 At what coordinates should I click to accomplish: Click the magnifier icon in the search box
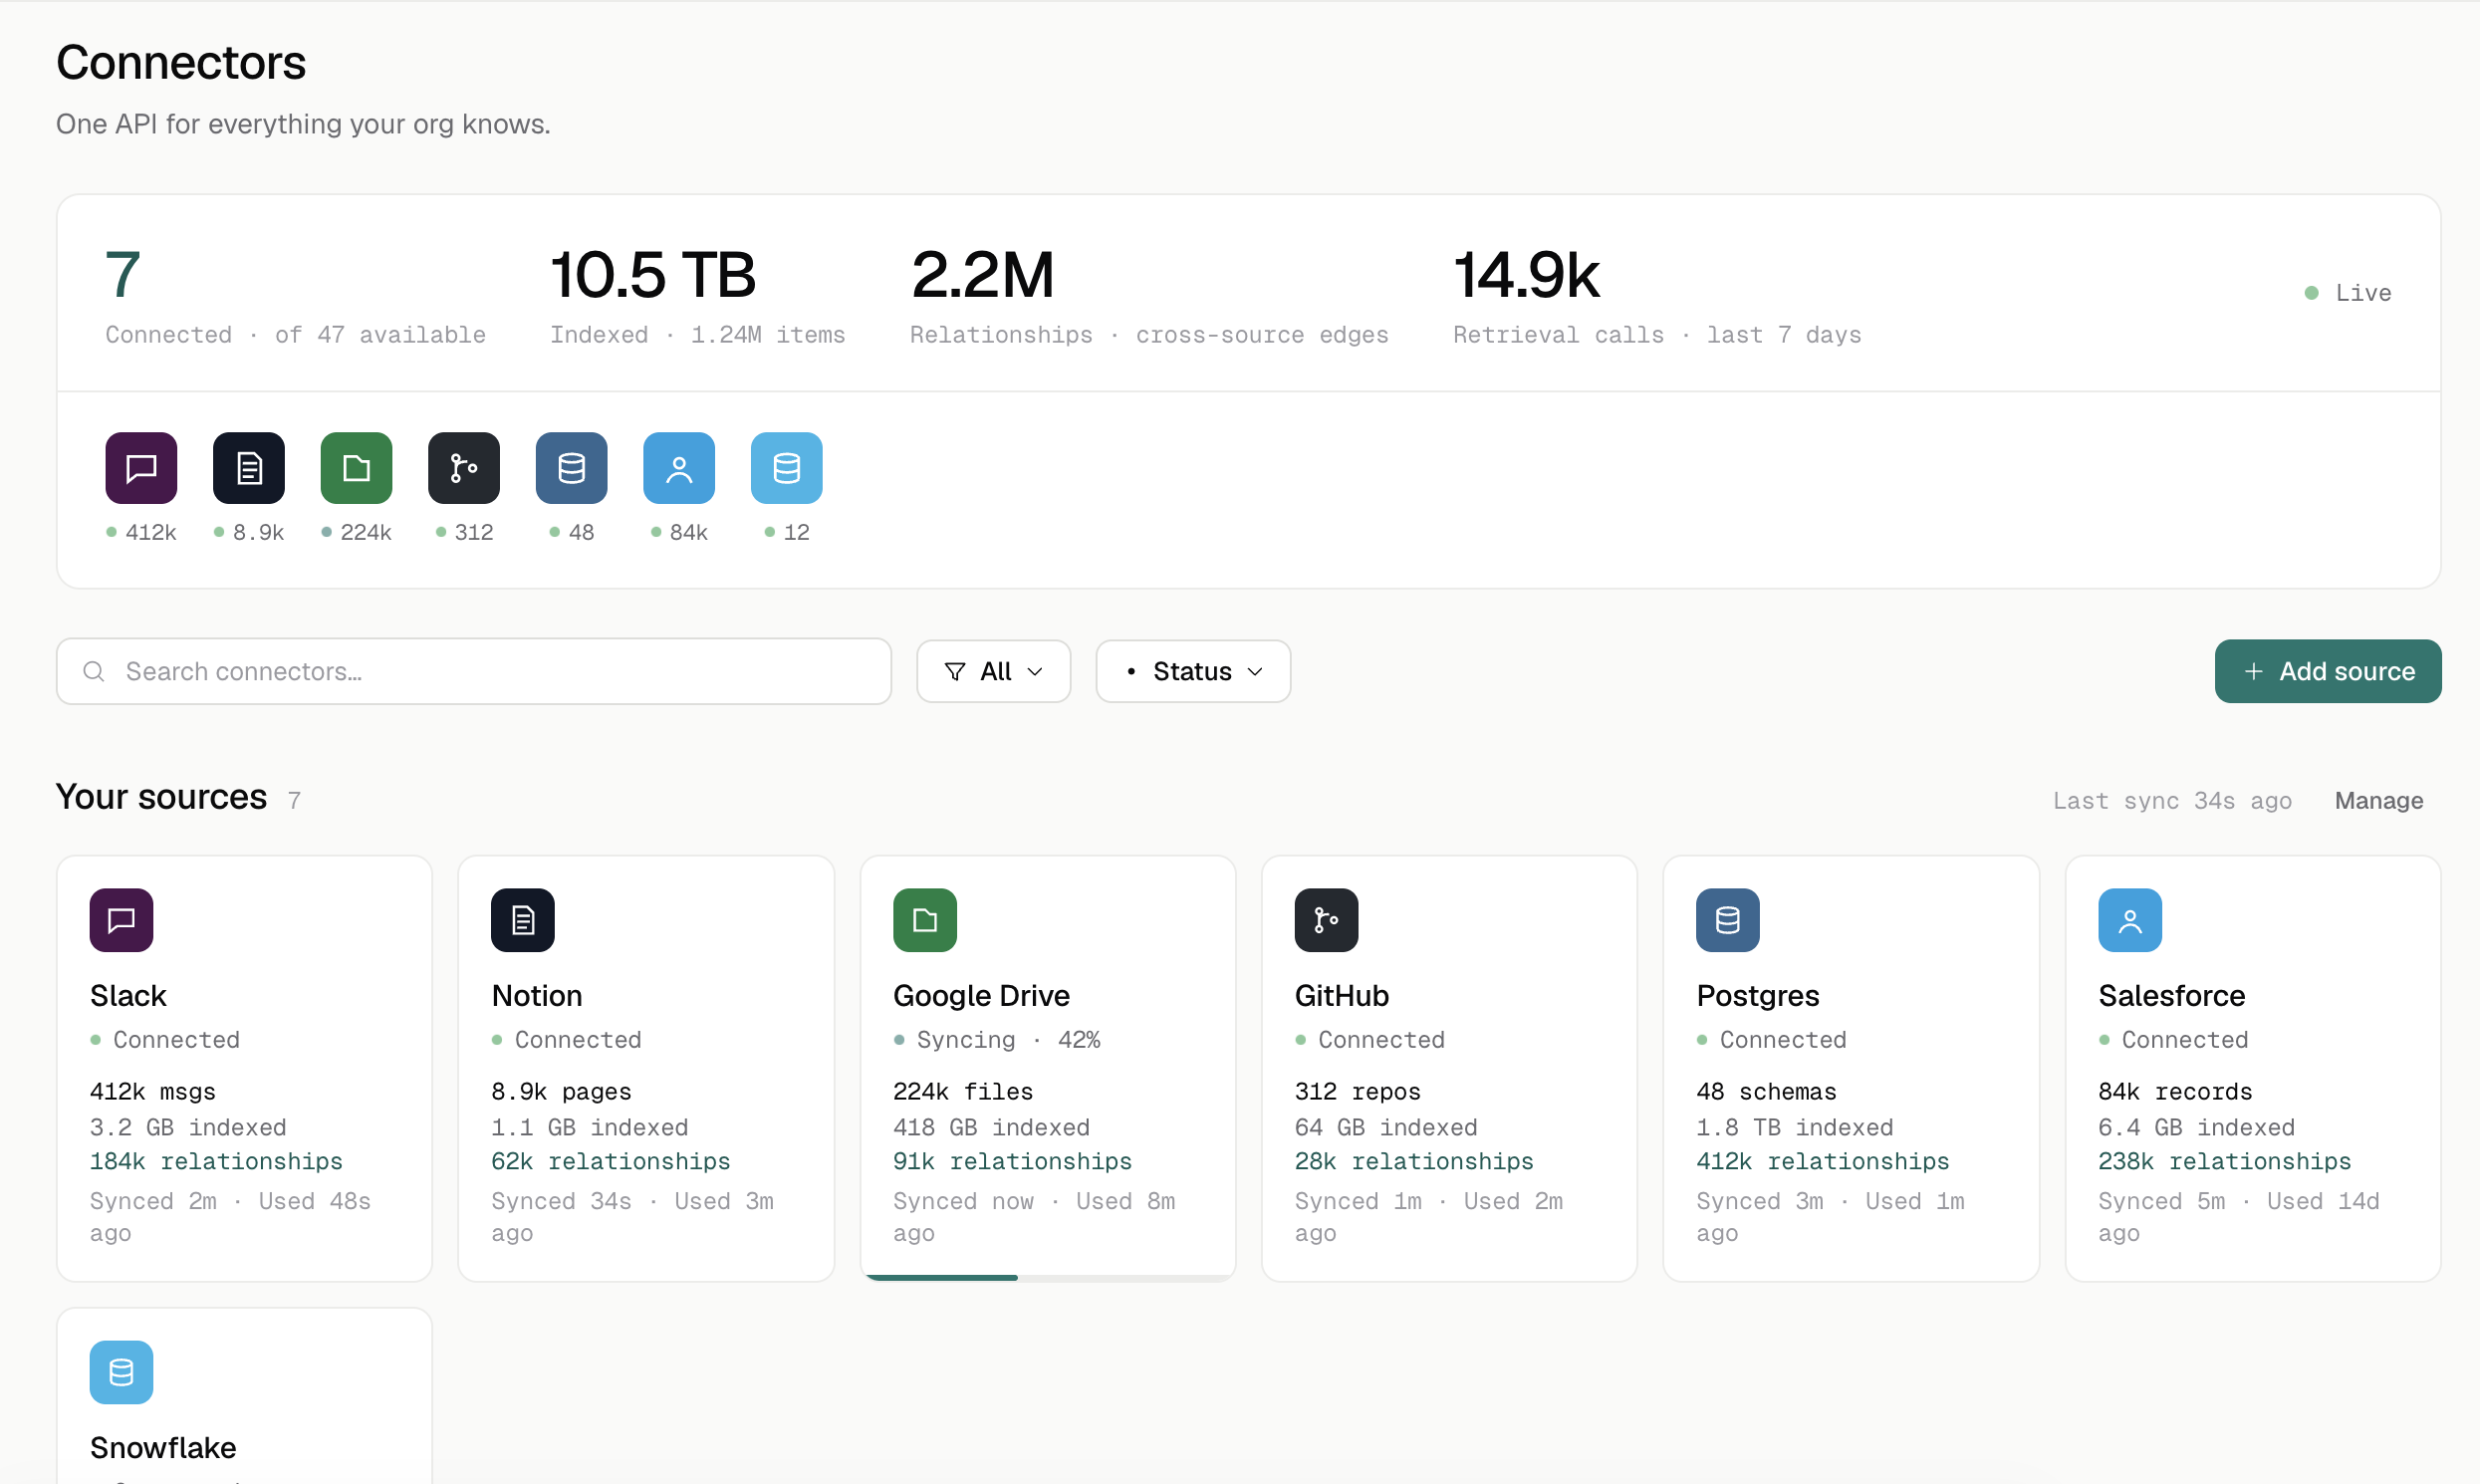[94, 671]
